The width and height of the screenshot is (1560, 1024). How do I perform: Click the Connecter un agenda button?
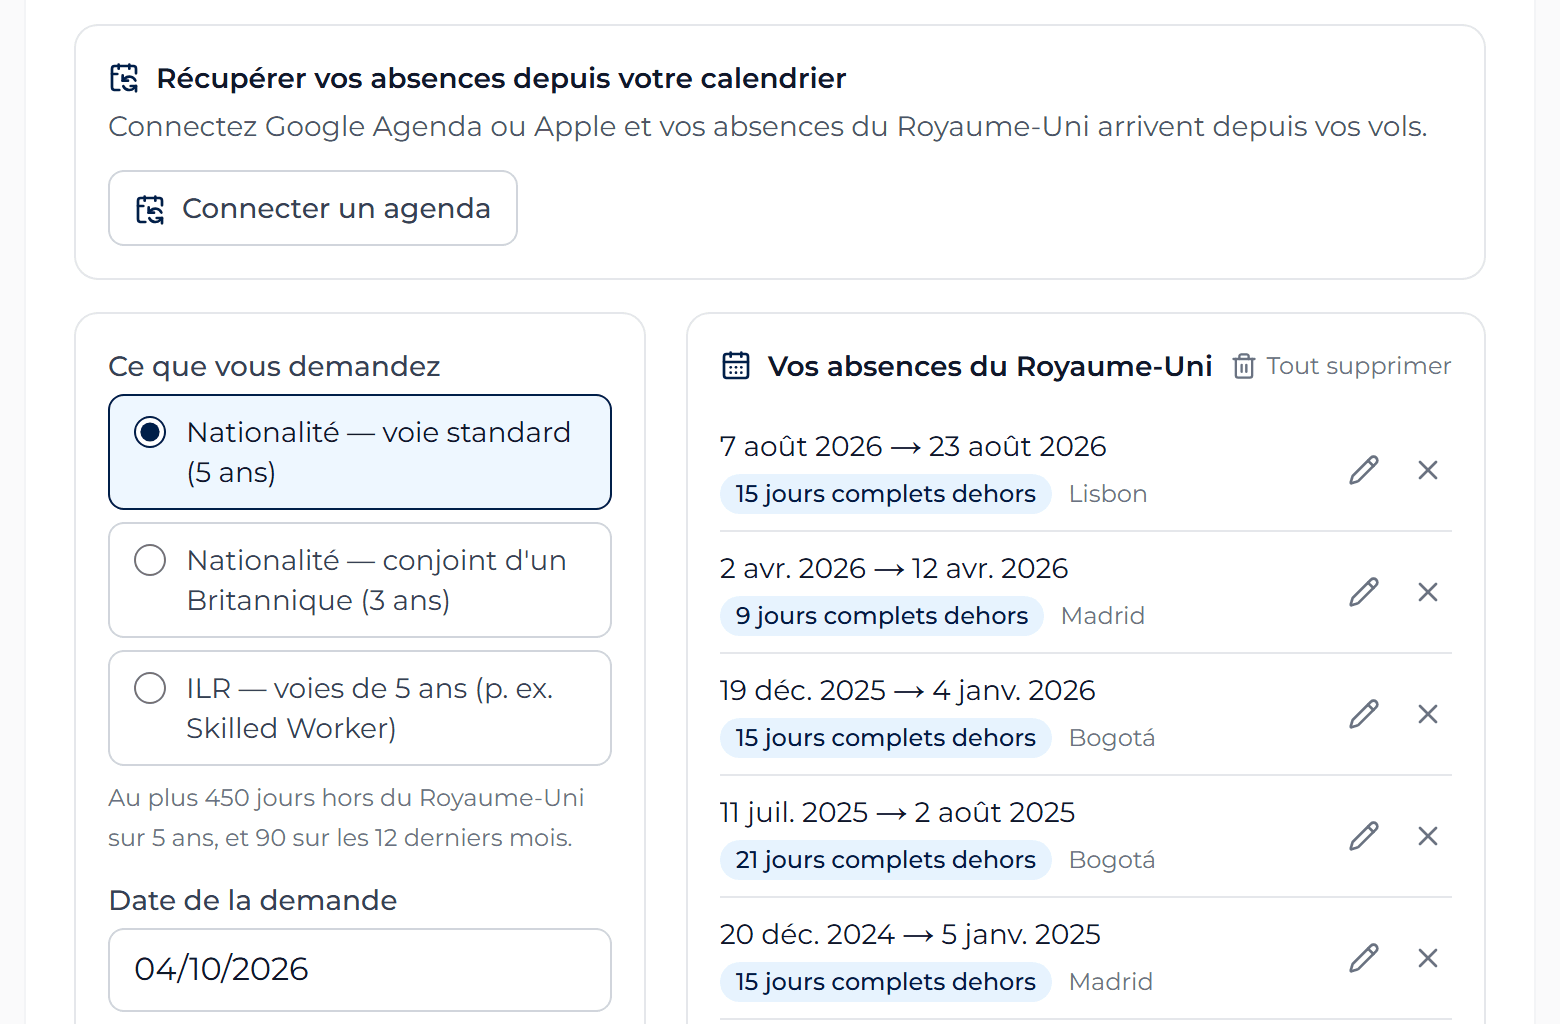click(x=313, y=208)
